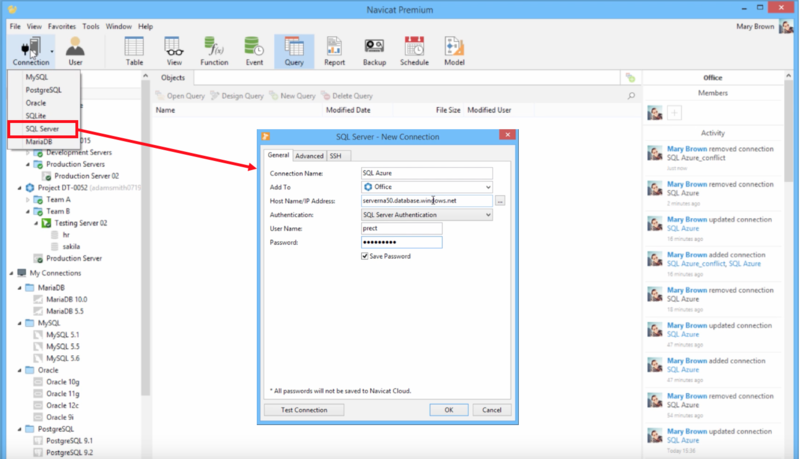
Task: Expand the Team A group
Action: [x=28, y=199]
